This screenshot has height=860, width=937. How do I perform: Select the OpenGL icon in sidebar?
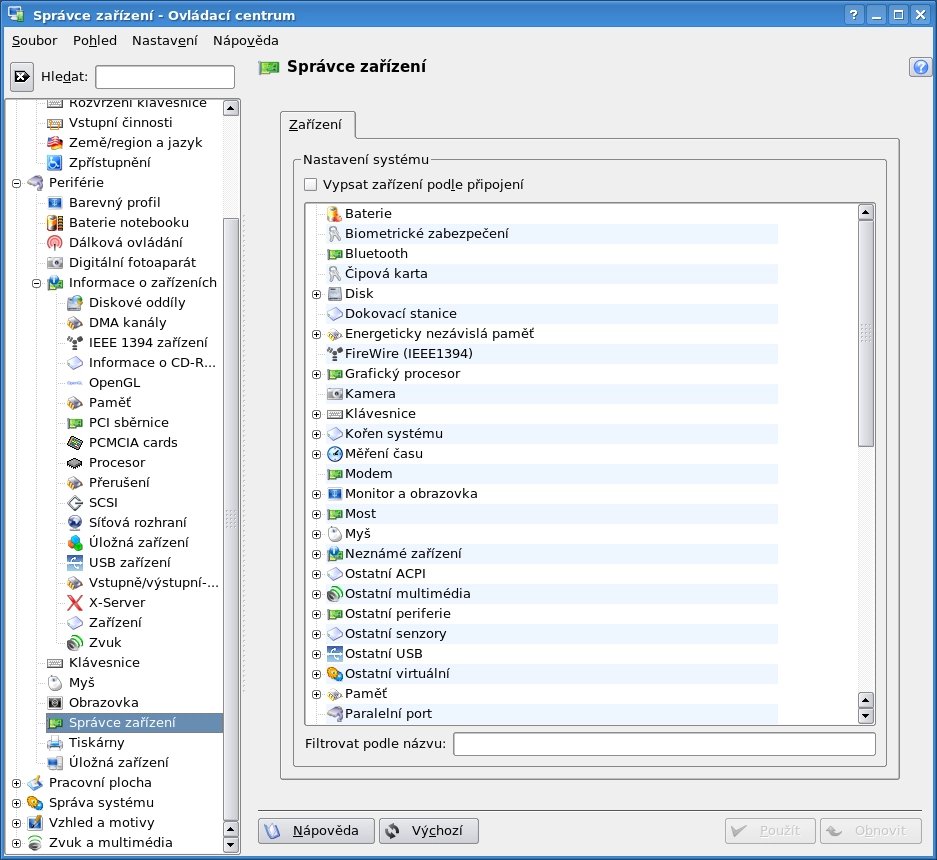(75, 383)
